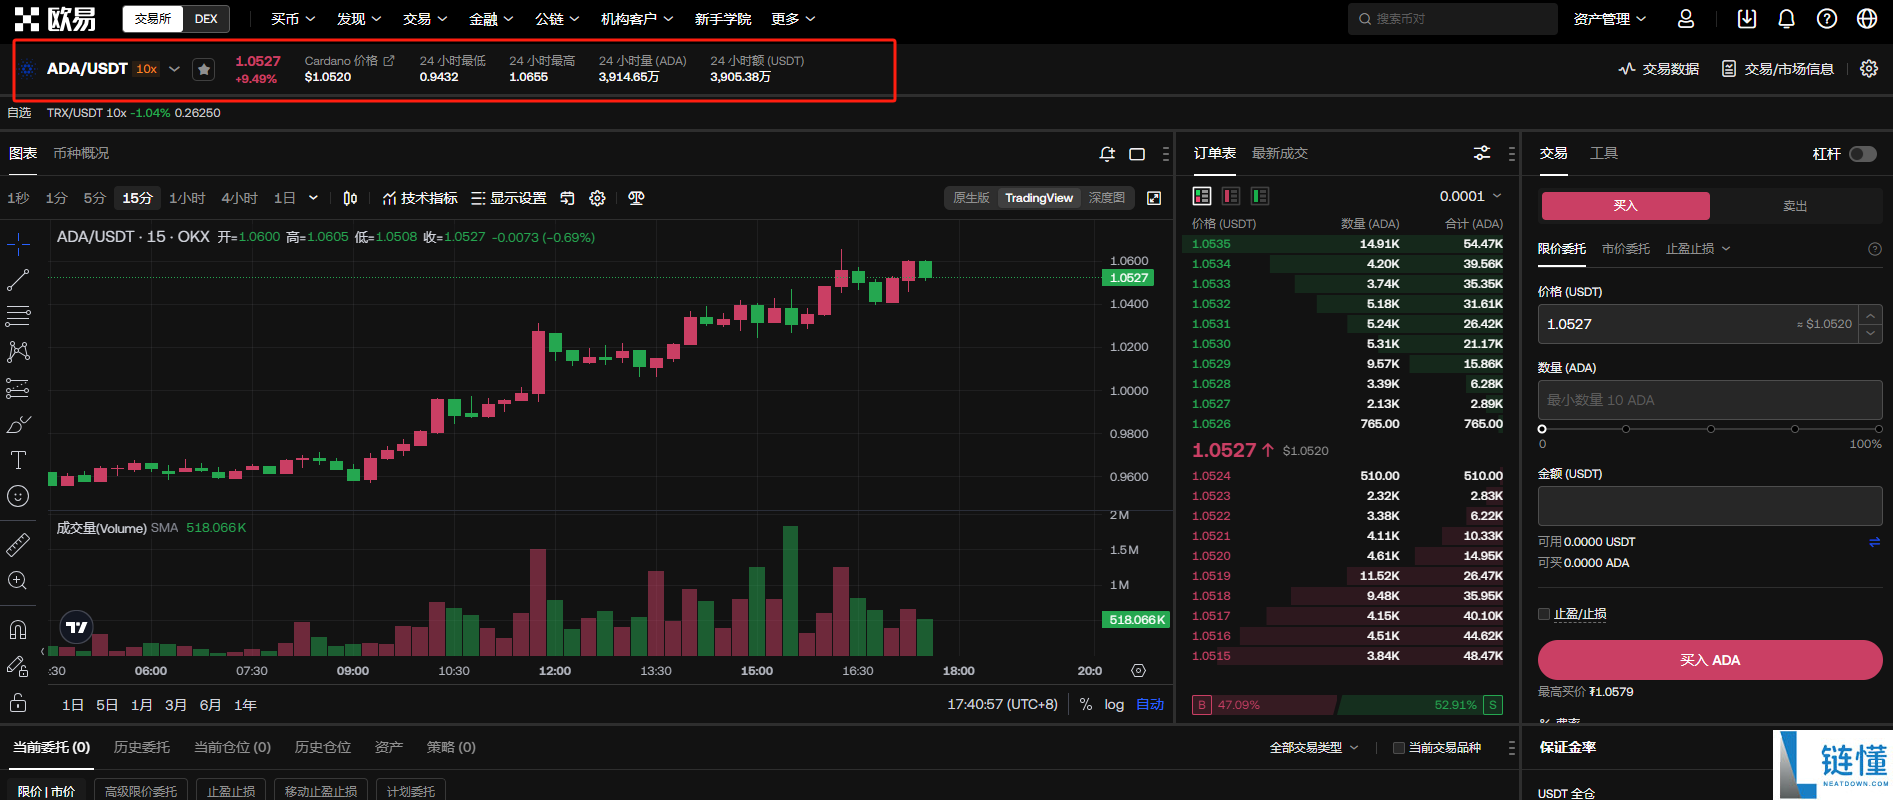Image resolution: width=1893 pixels, height=800 pixels.
Task: Switch to the 最新成交 tab
Action: click(1280, 153)
